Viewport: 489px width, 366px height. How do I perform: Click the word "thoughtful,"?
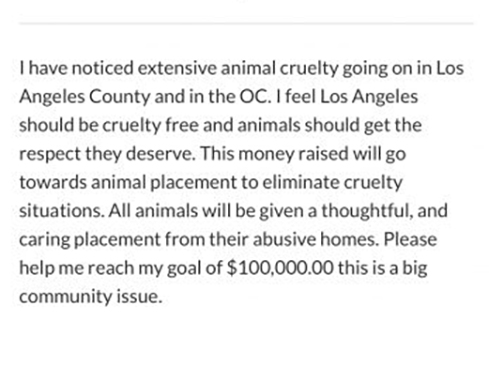click(367, 211)
